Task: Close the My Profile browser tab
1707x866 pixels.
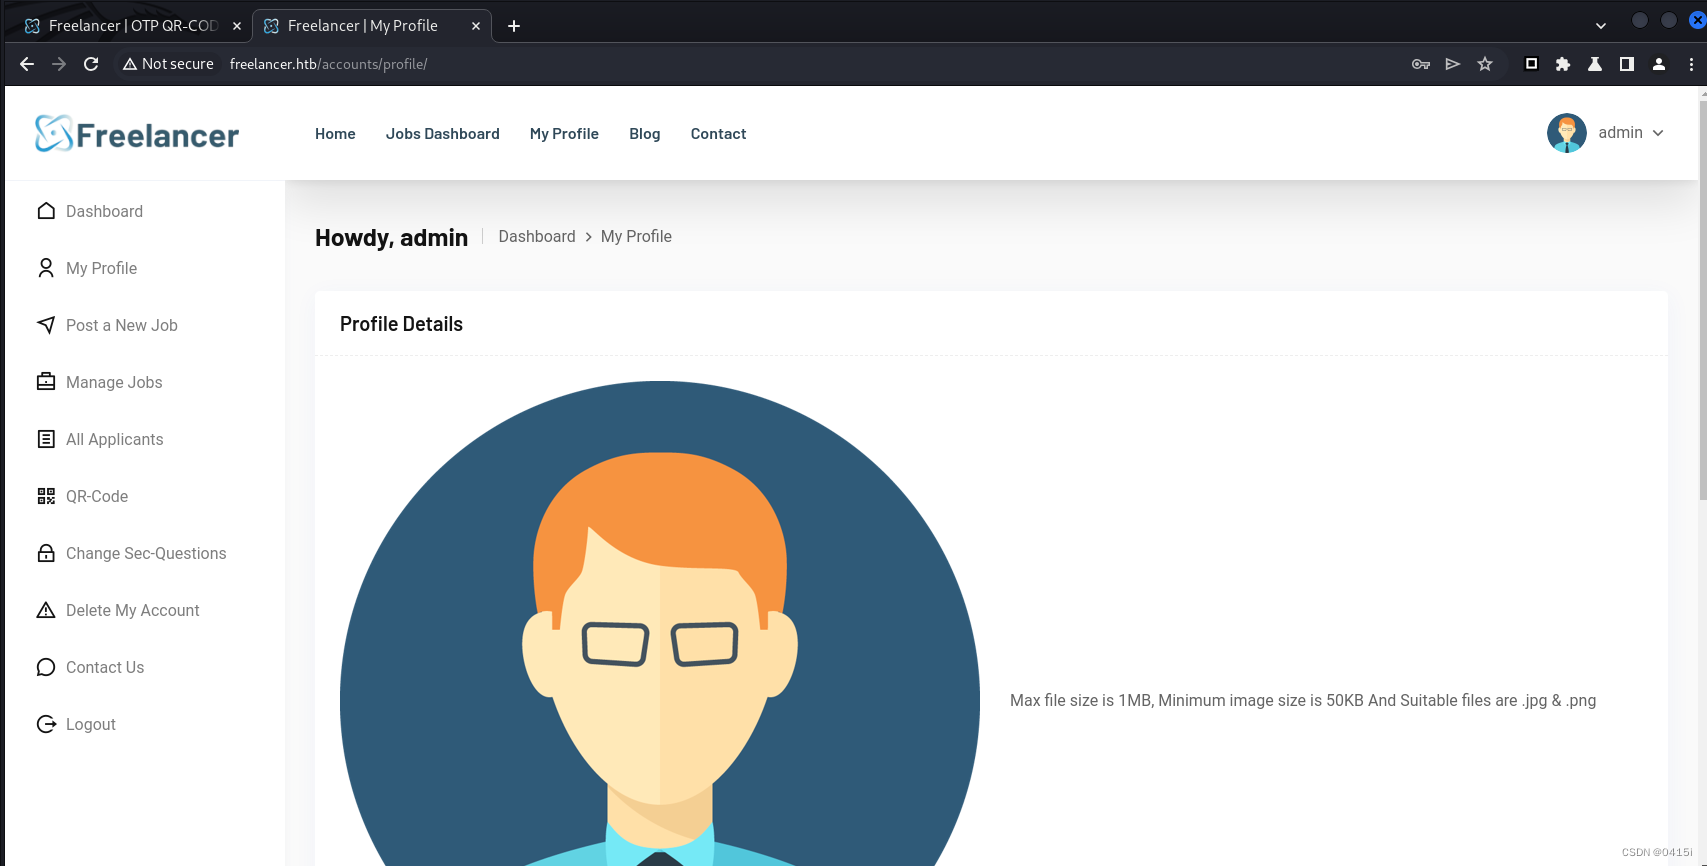Action: (476, 26)
